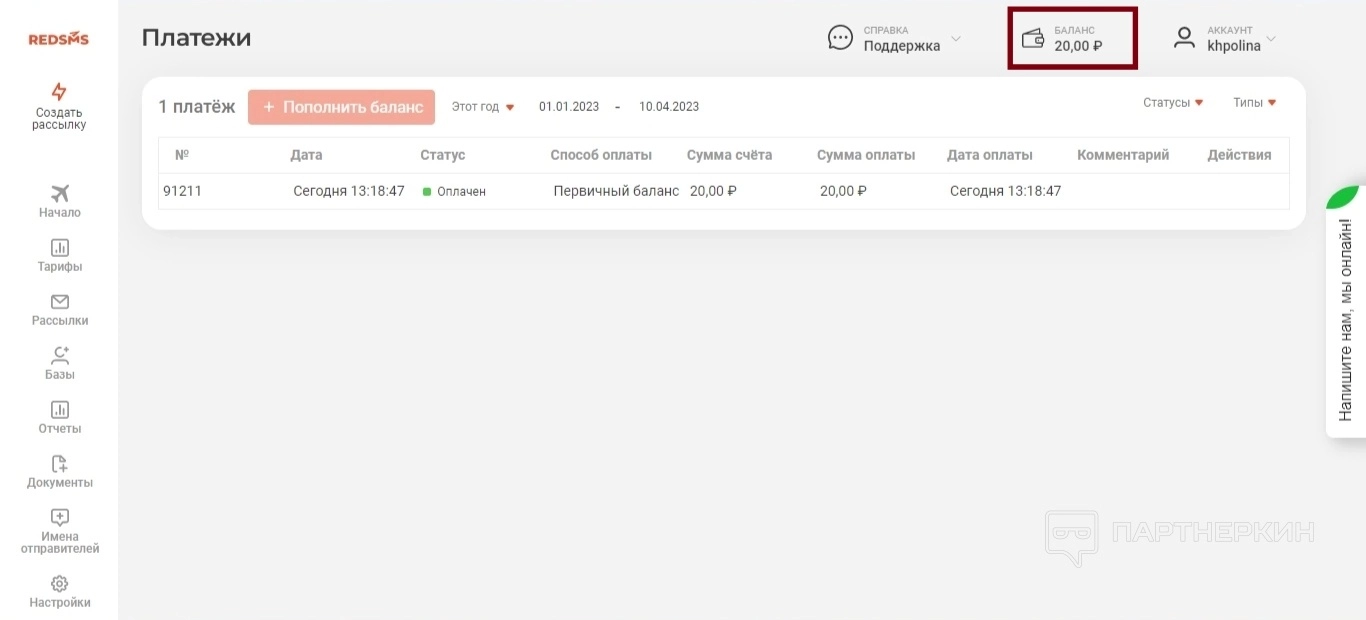Viewport: 1366px width, 620px height.
Task: Click the khpolina account name
Action: tap(1234, 46)
